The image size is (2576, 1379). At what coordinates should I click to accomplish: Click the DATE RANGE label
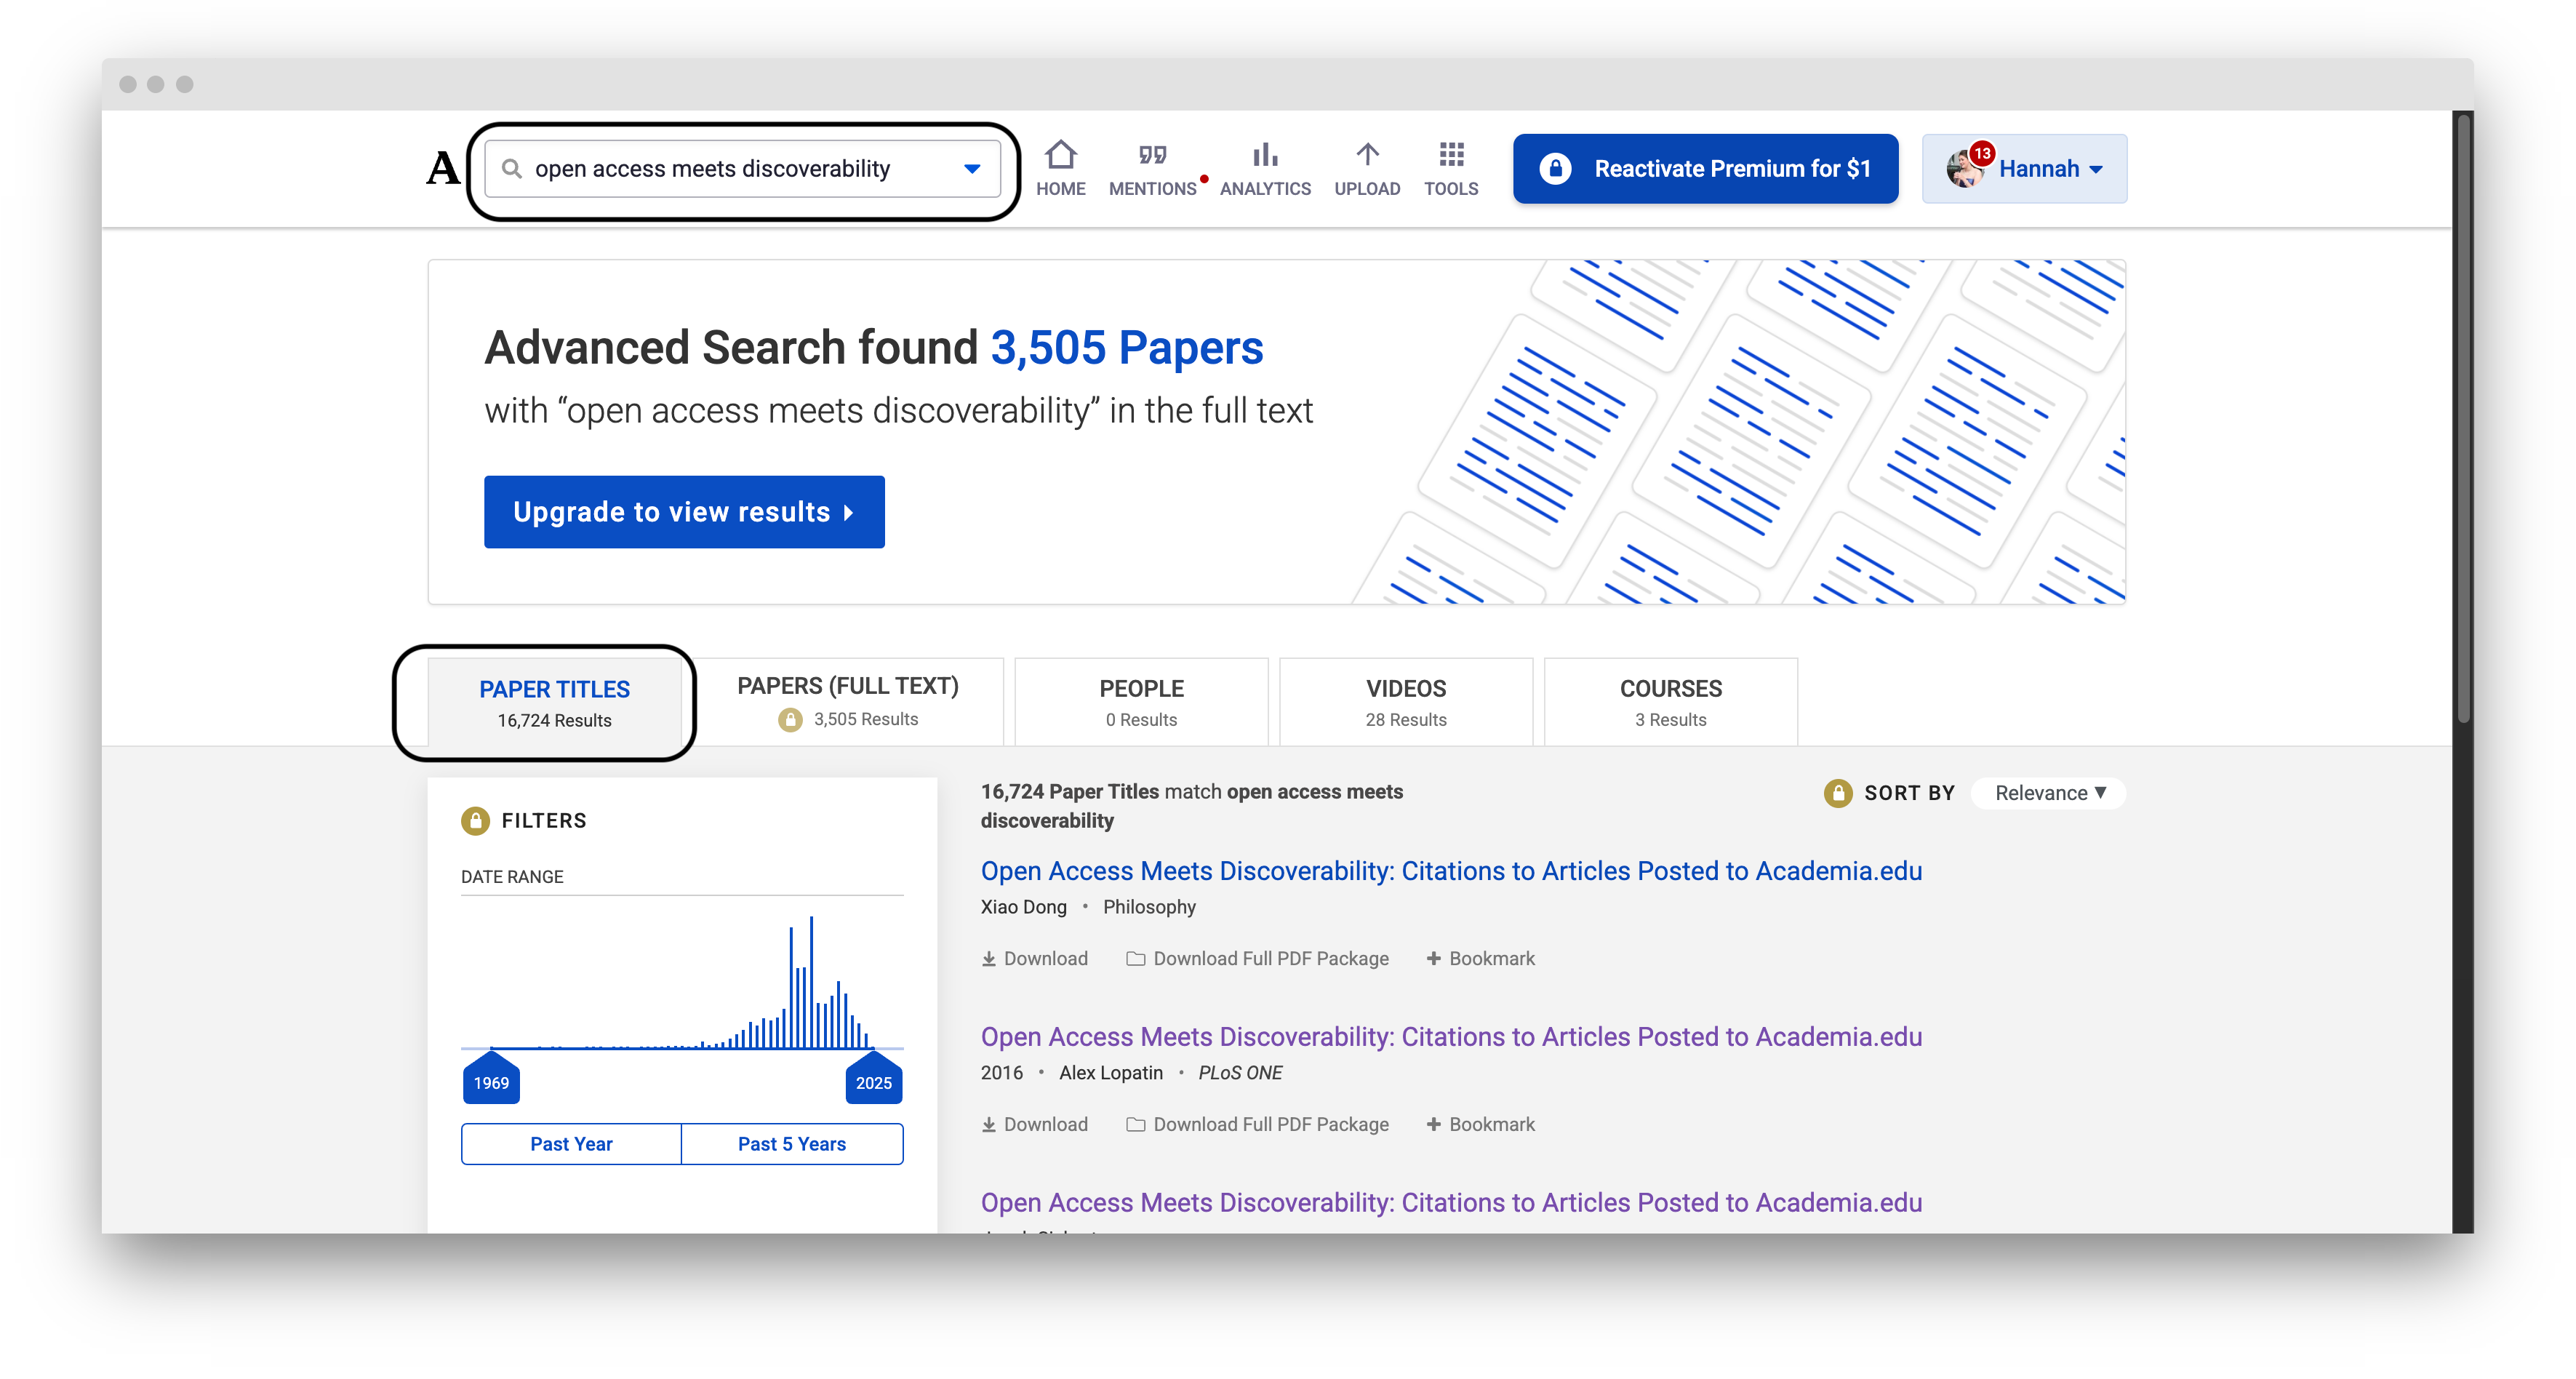point(512,877)
